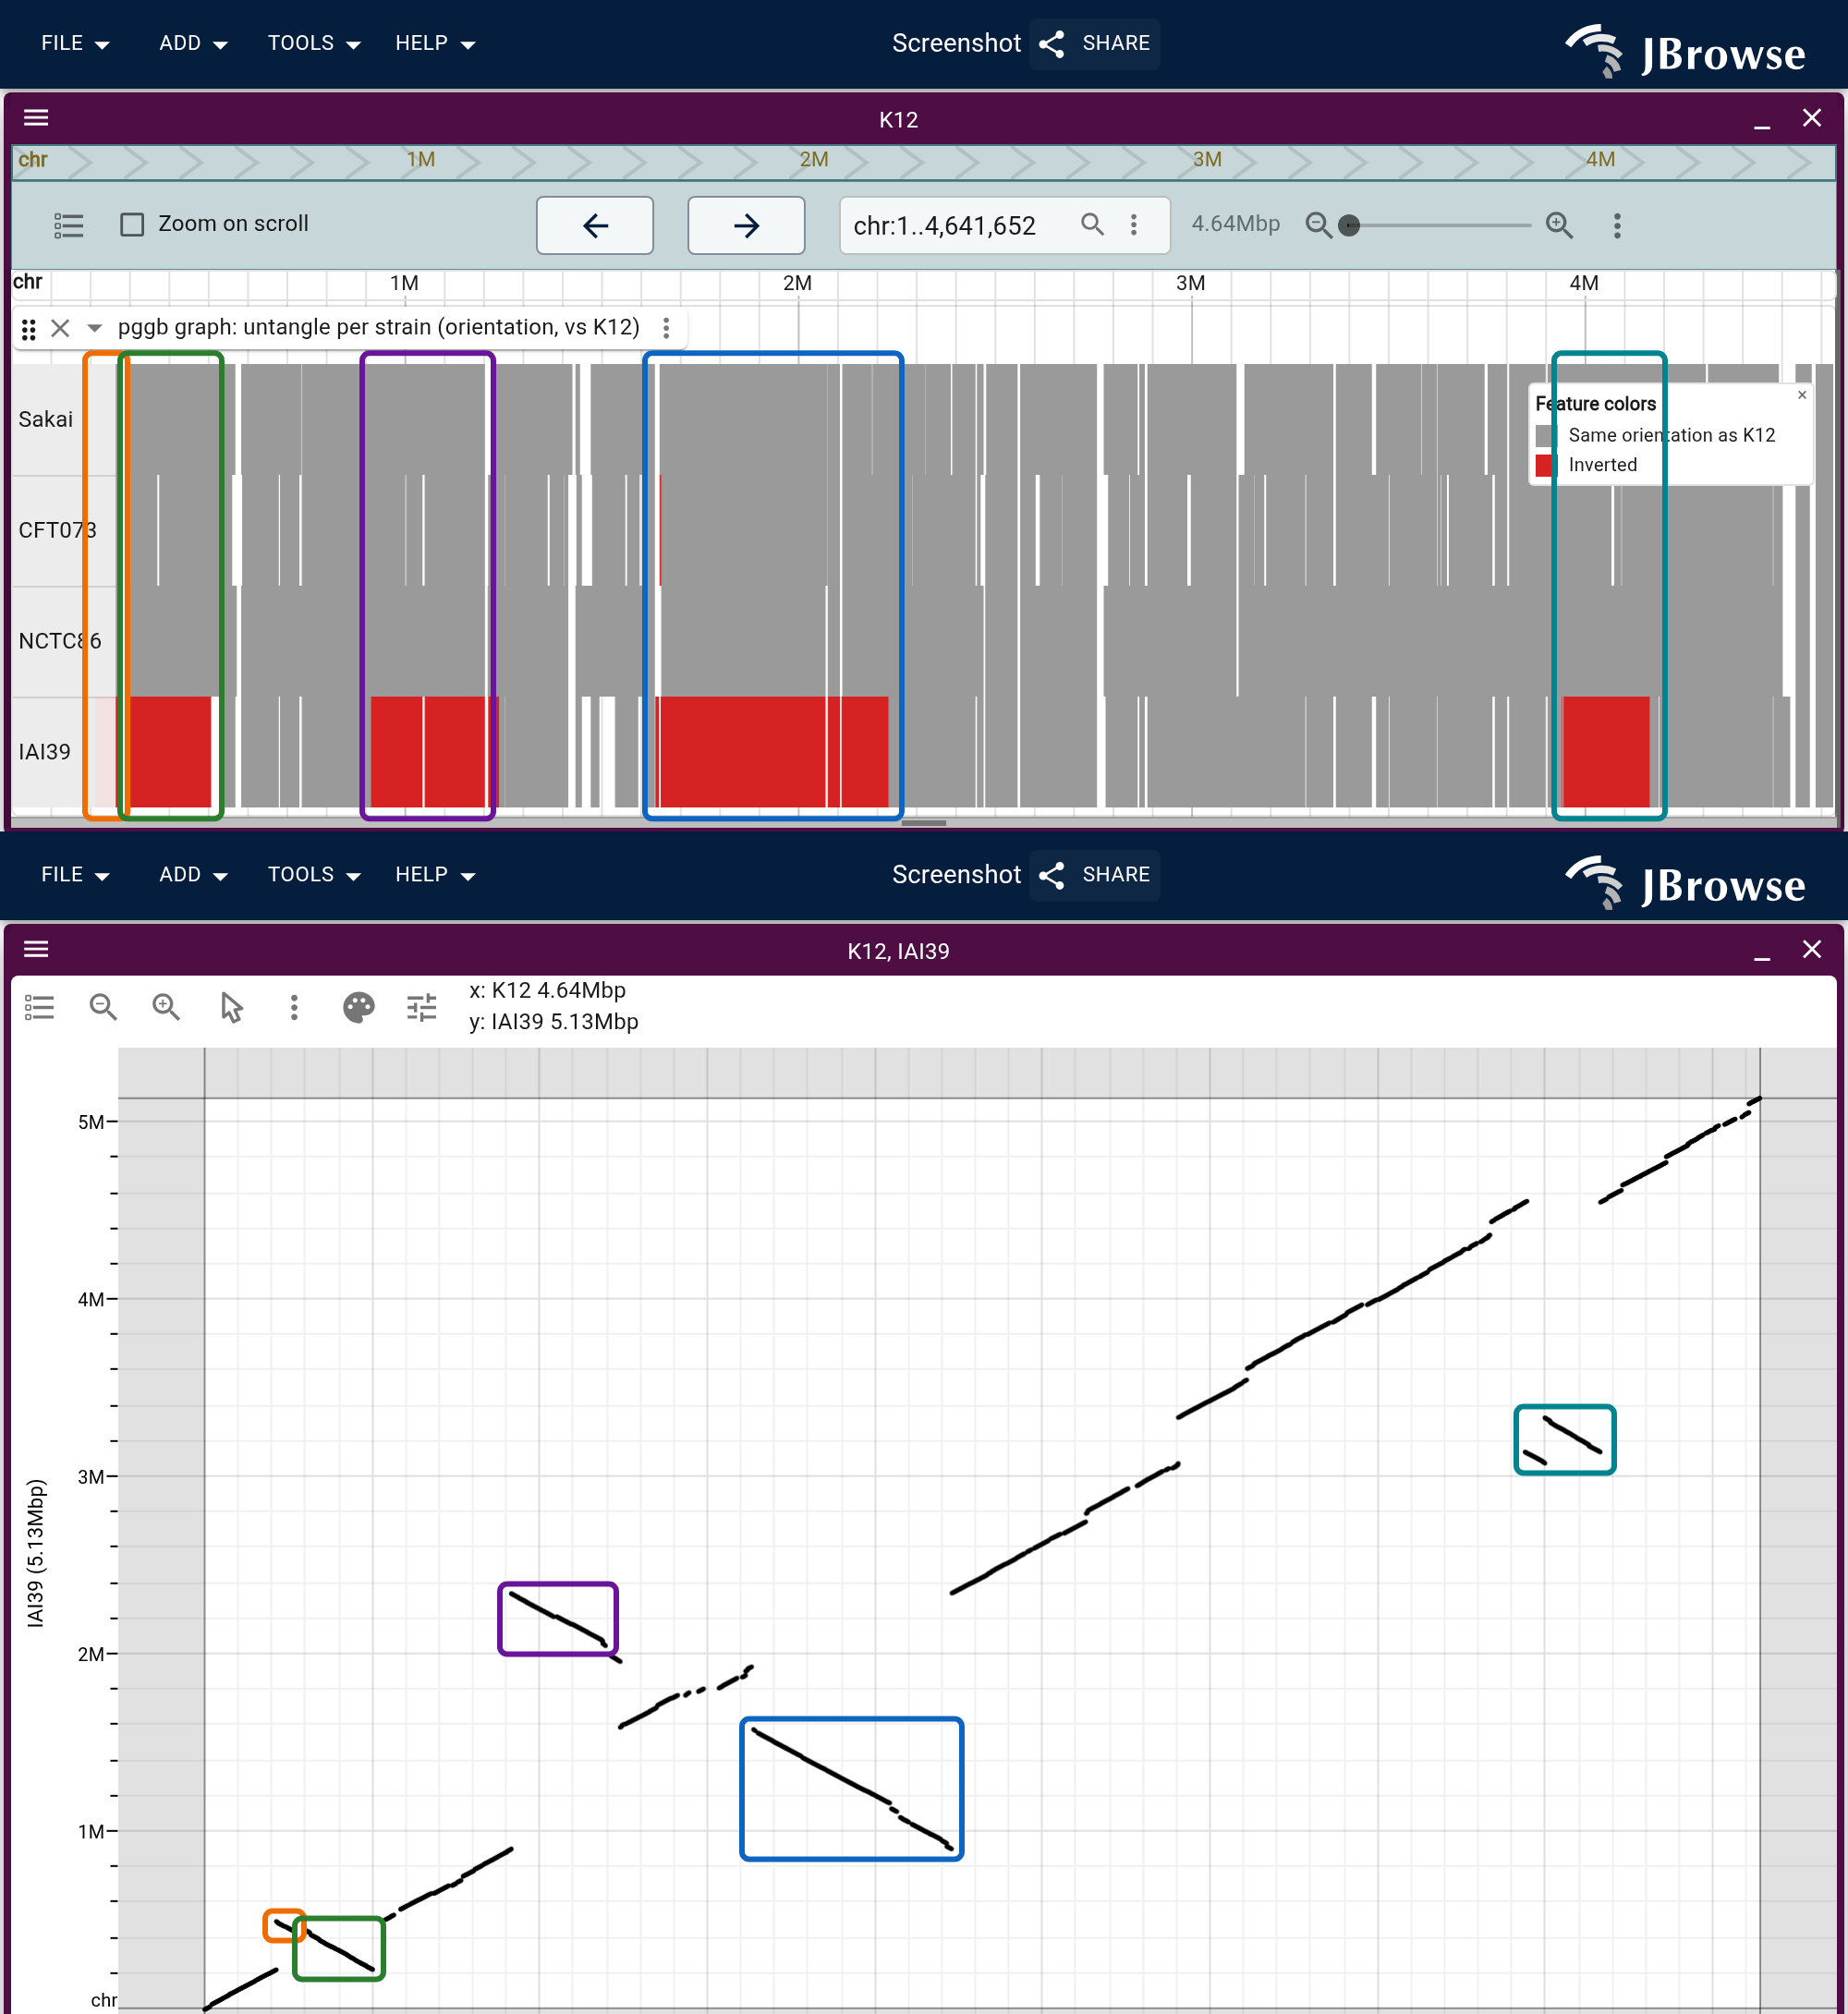Screen dimensions: 1848x2014
Task: Zoom out in the dotplot view
Action: (x=103, y=1007)
